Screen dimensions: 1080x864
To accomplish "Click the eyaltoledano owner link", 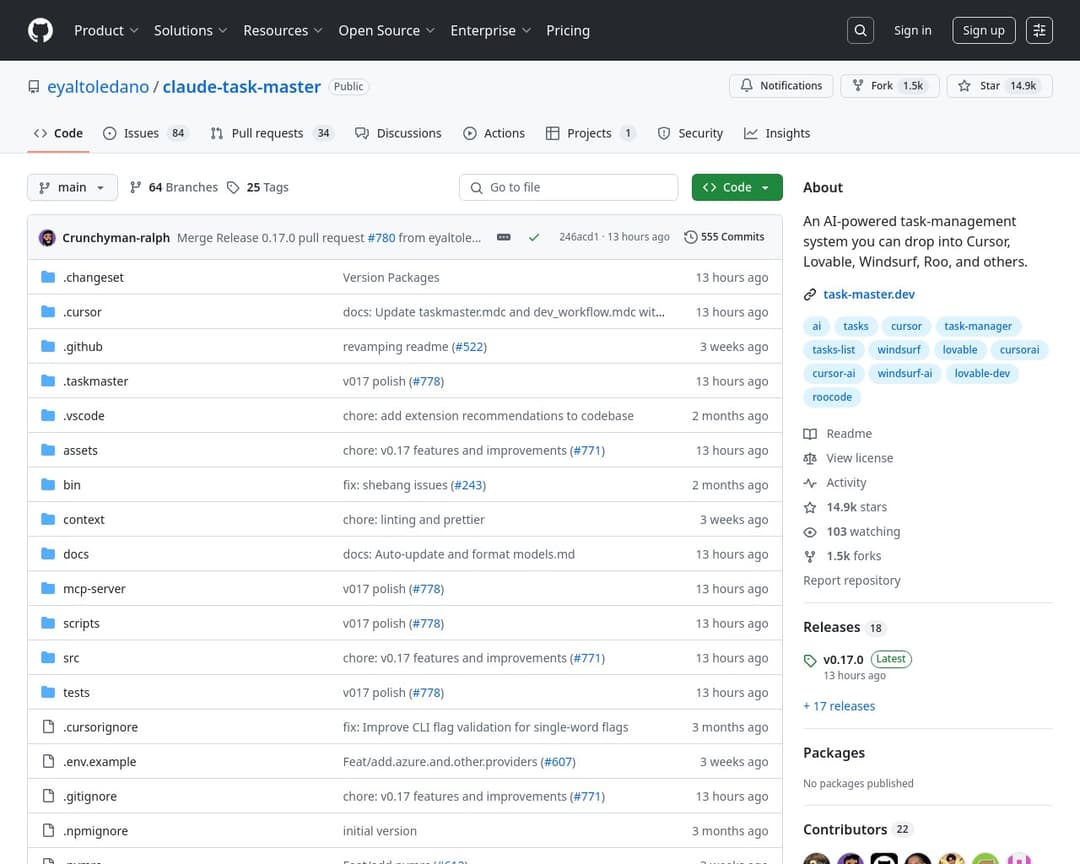I will 98,87.
